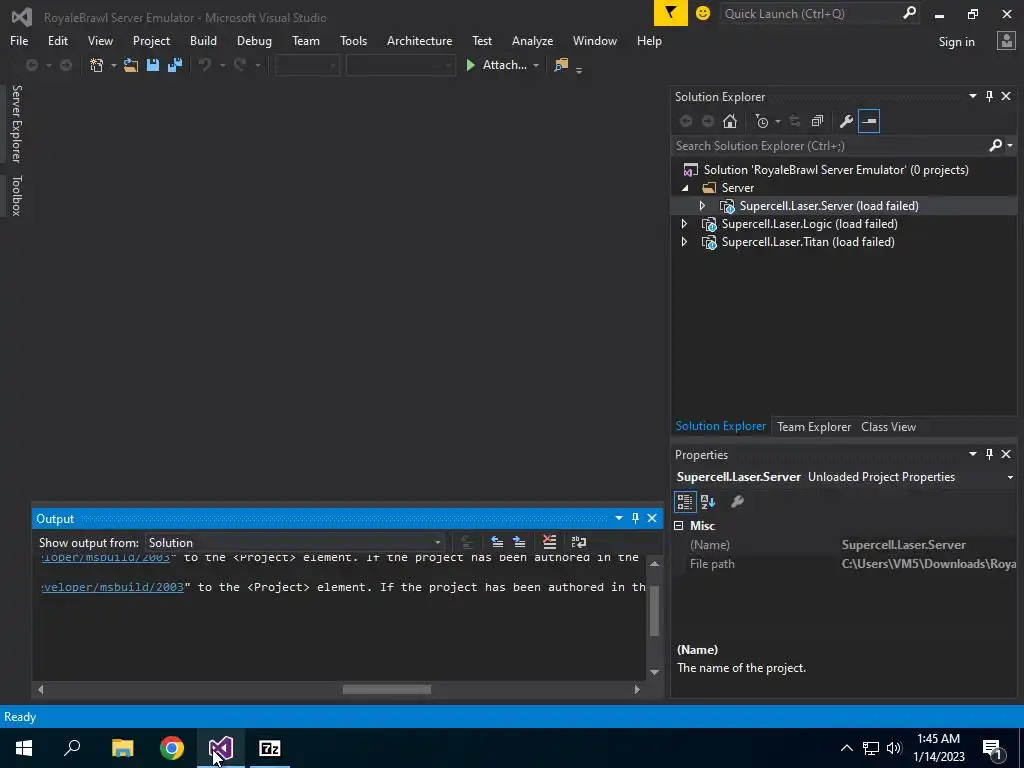This screenshot has width=1024, height=768.
Task: Expand Supercell.Laser.Logic project node
Action: click(684, 224)
